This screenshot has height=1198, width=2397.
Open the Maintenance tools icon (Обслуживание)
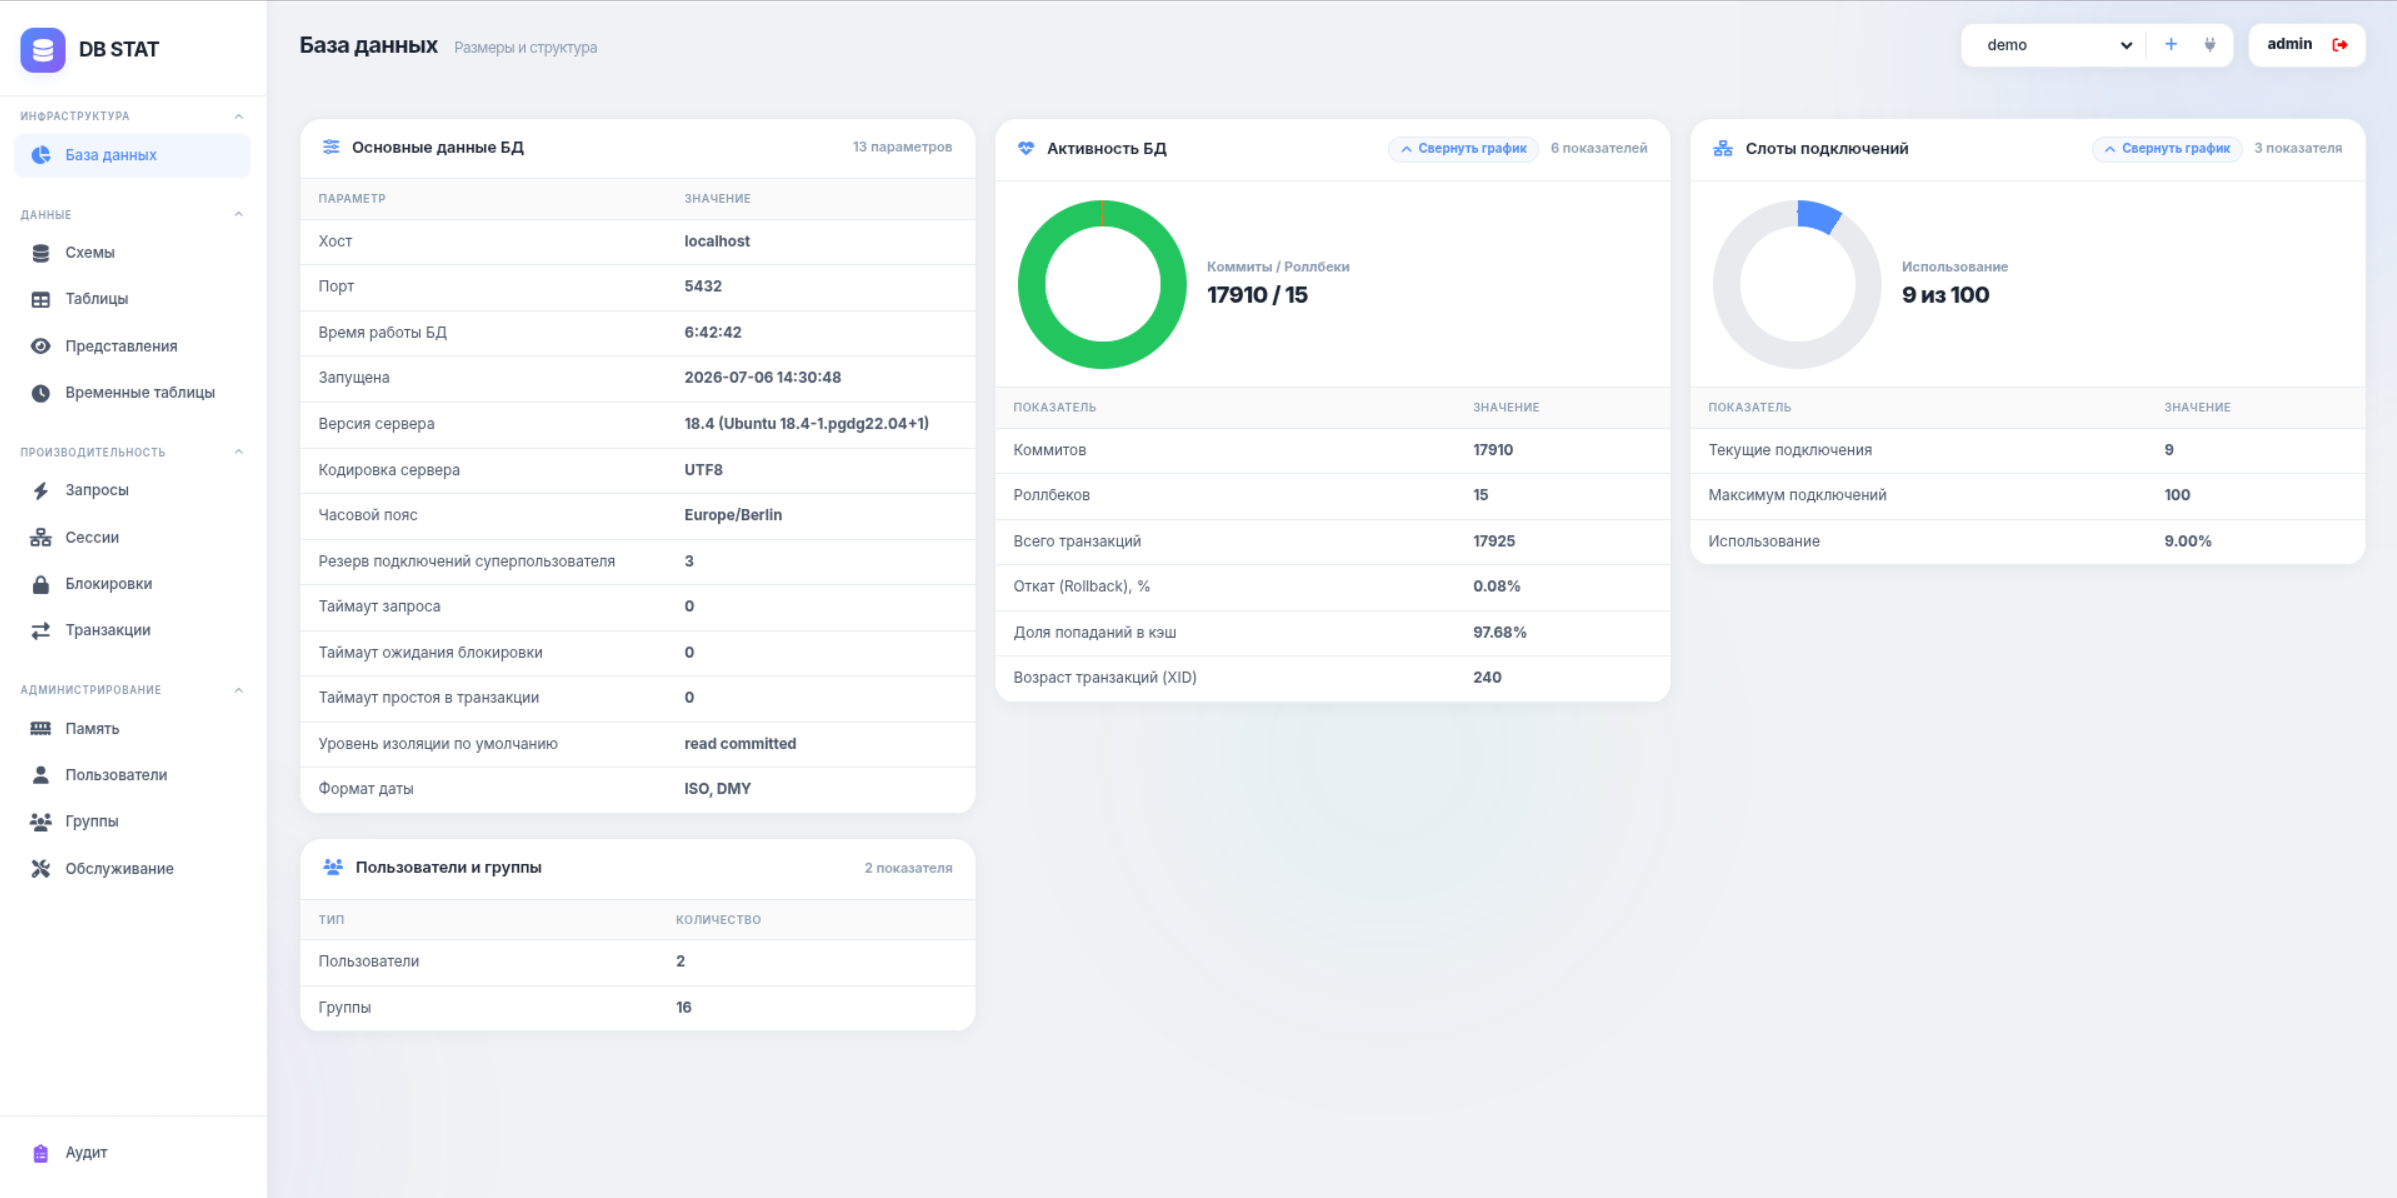point(40,868)
